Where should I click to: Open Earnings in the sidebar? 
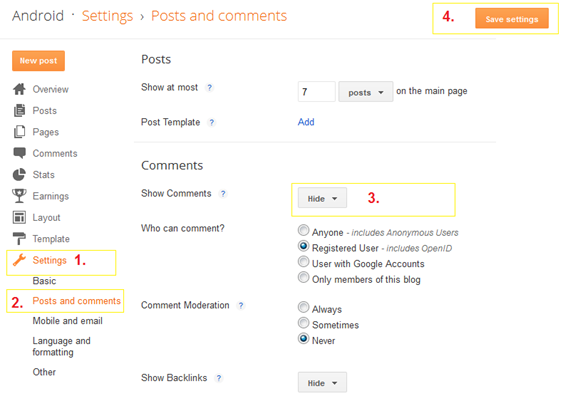pyautogui.click(x=51, y=196)
